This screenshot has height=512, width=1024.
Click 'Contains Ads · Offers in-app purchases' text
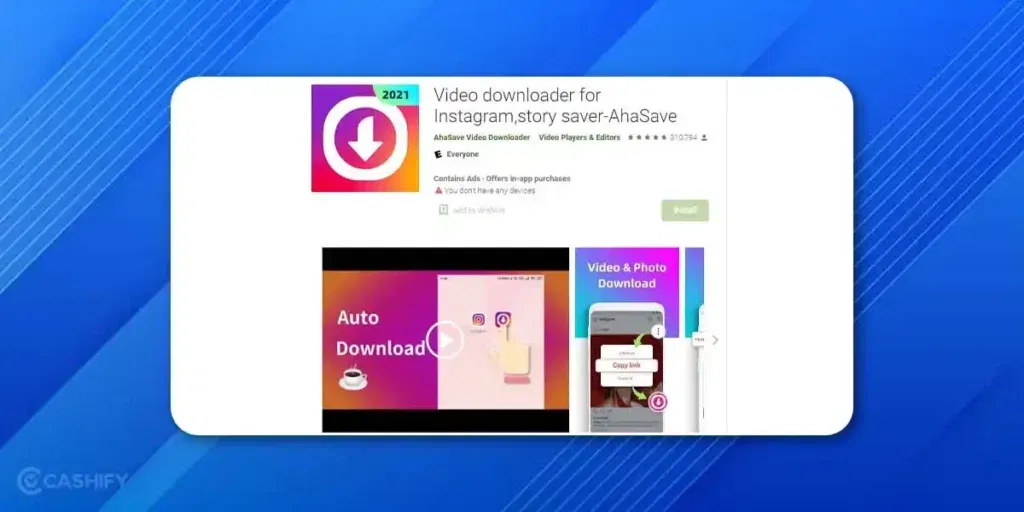(x=502, y=178)
